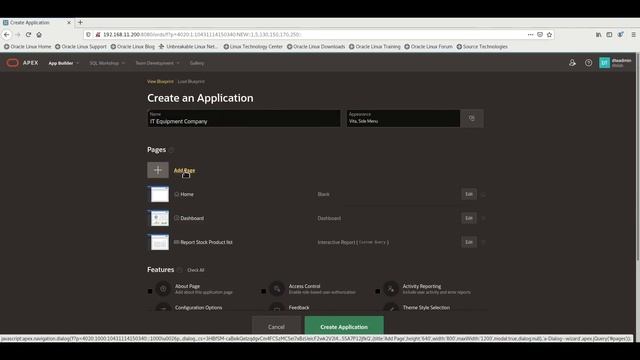Open the Administration user-settings icon in header
Viewport: 640px width, 360px height.
(x=572, y=63)
